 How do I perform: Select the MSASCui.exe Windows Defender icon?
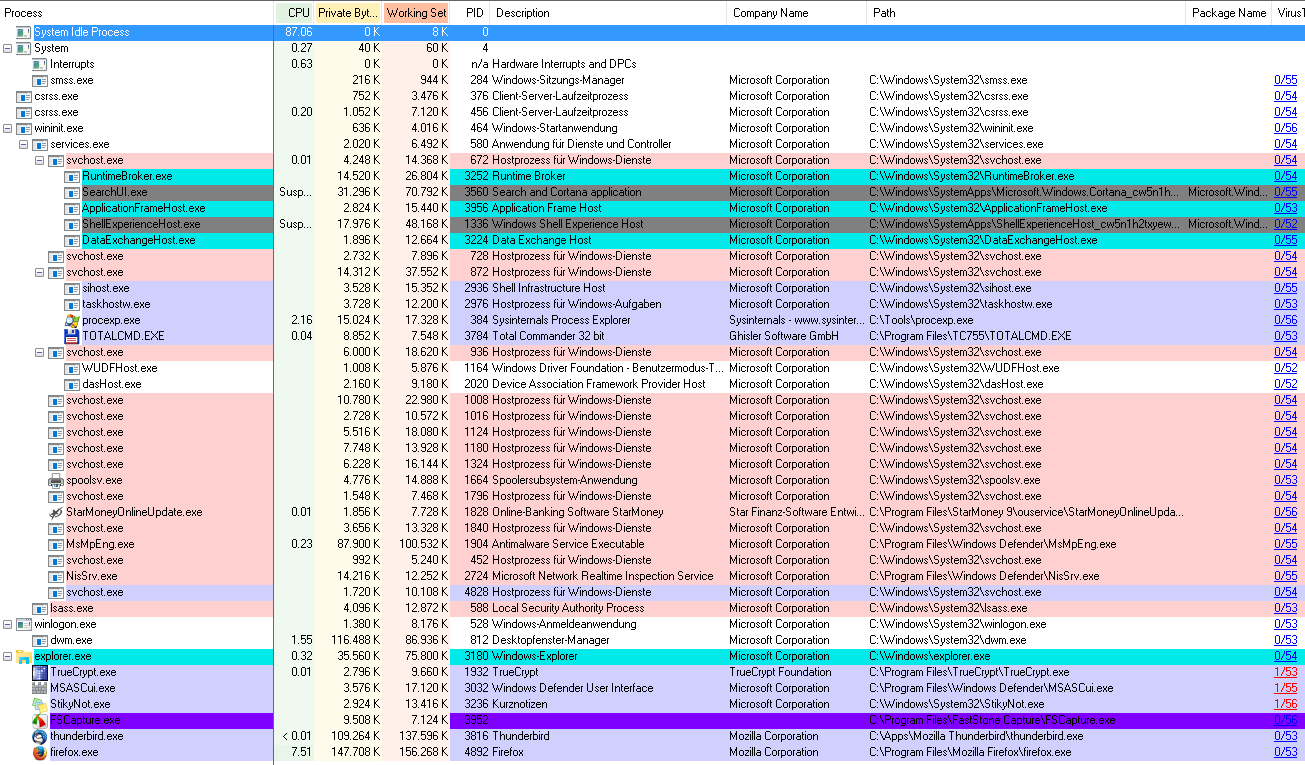pos(40,688)
